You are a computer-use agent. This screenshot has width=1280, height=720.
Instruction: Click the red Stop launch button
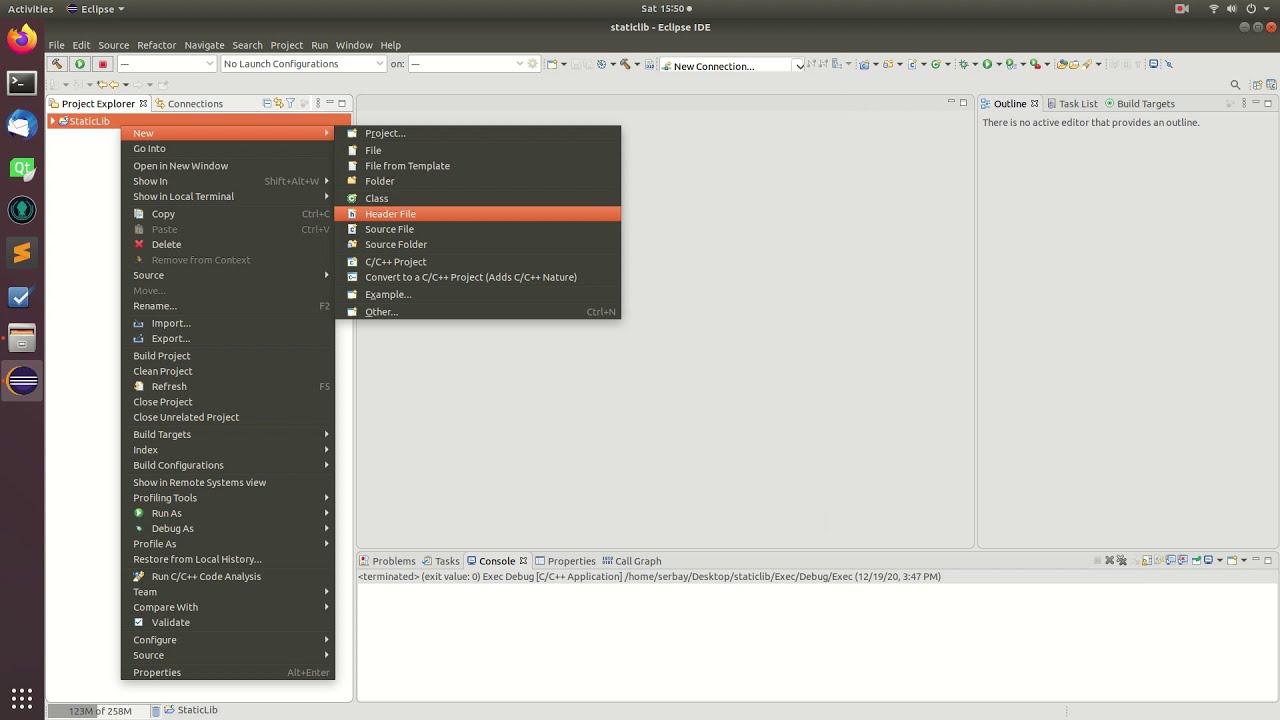[102, 64]
